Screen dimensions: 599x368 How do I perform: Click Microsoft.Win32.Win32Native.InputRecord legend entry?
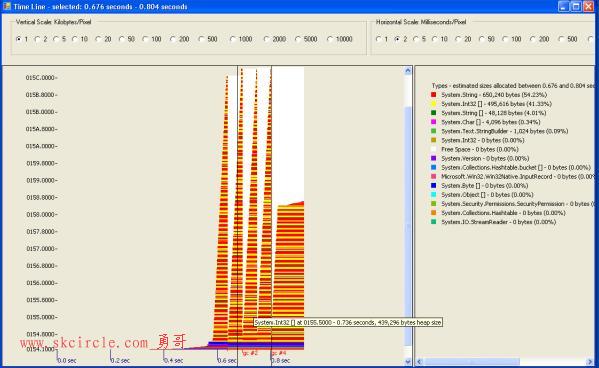click(518, 177)
